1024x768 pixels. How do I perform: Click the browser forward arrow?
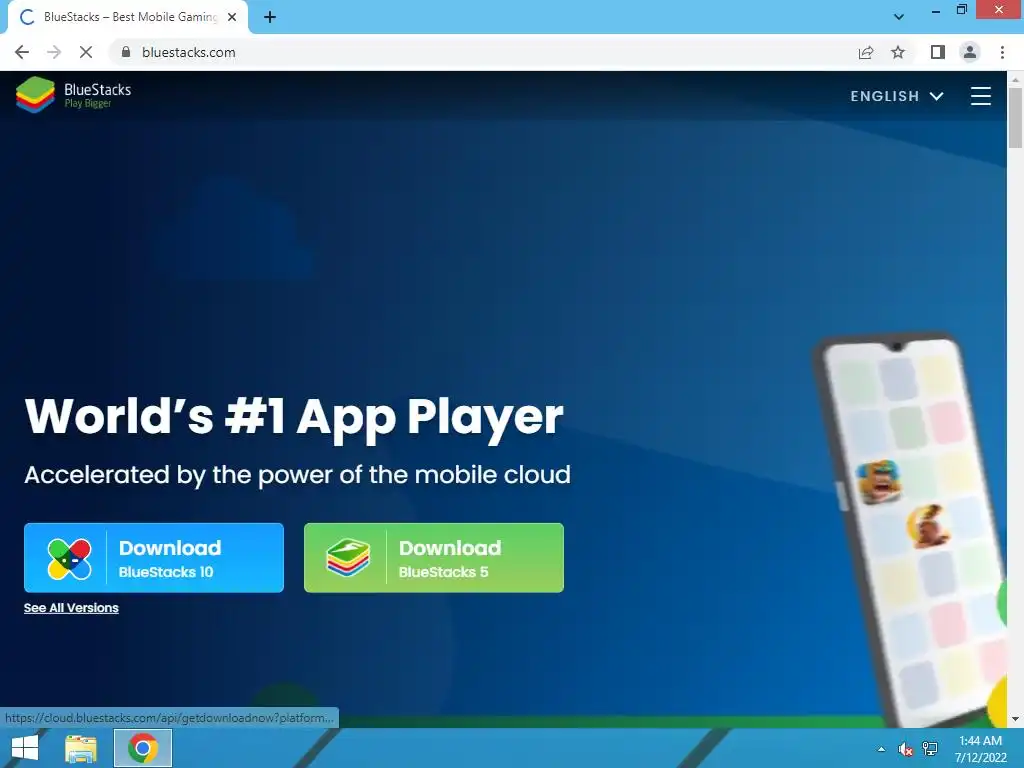click(x=54, y=52)
